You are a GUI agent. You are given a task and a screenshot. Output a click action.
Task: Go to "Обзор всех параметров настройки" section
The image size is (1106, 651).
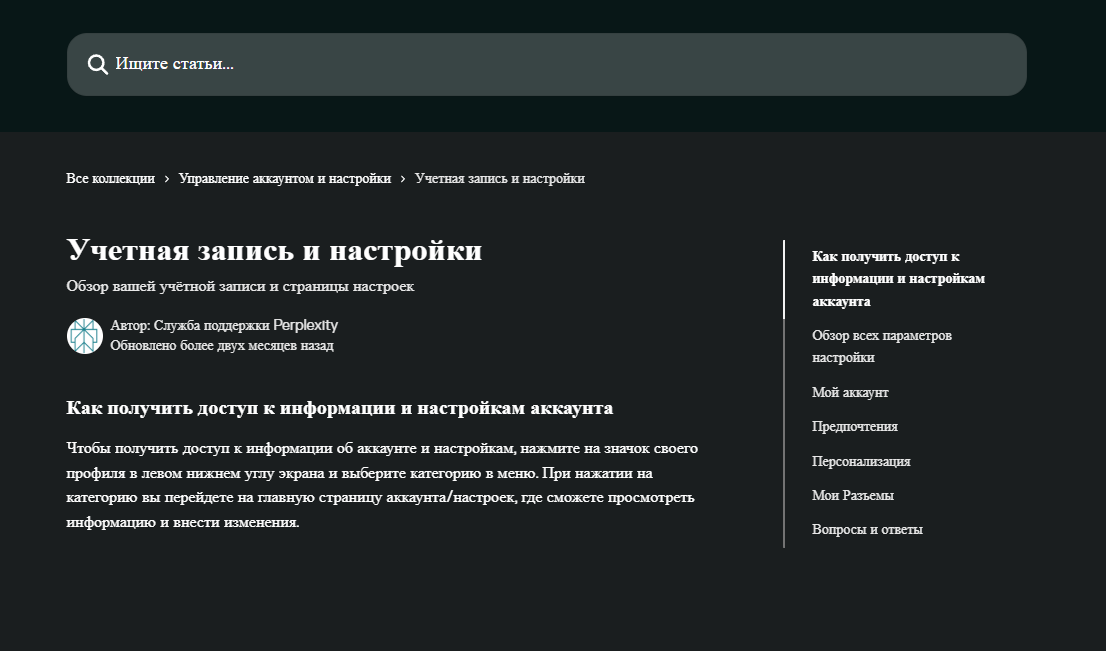(882, 346)
